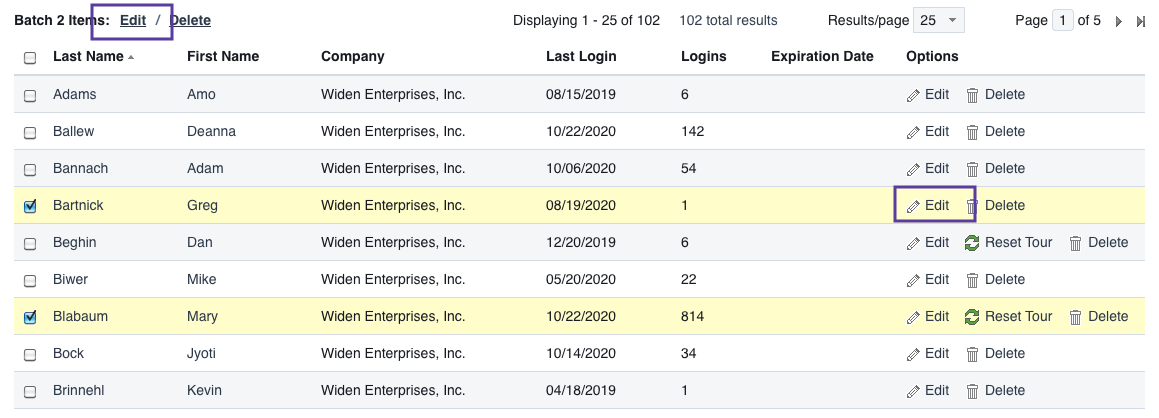Check the Ballew row checkbox
This screenshot has height=418, width=1159.
point(30,133)
